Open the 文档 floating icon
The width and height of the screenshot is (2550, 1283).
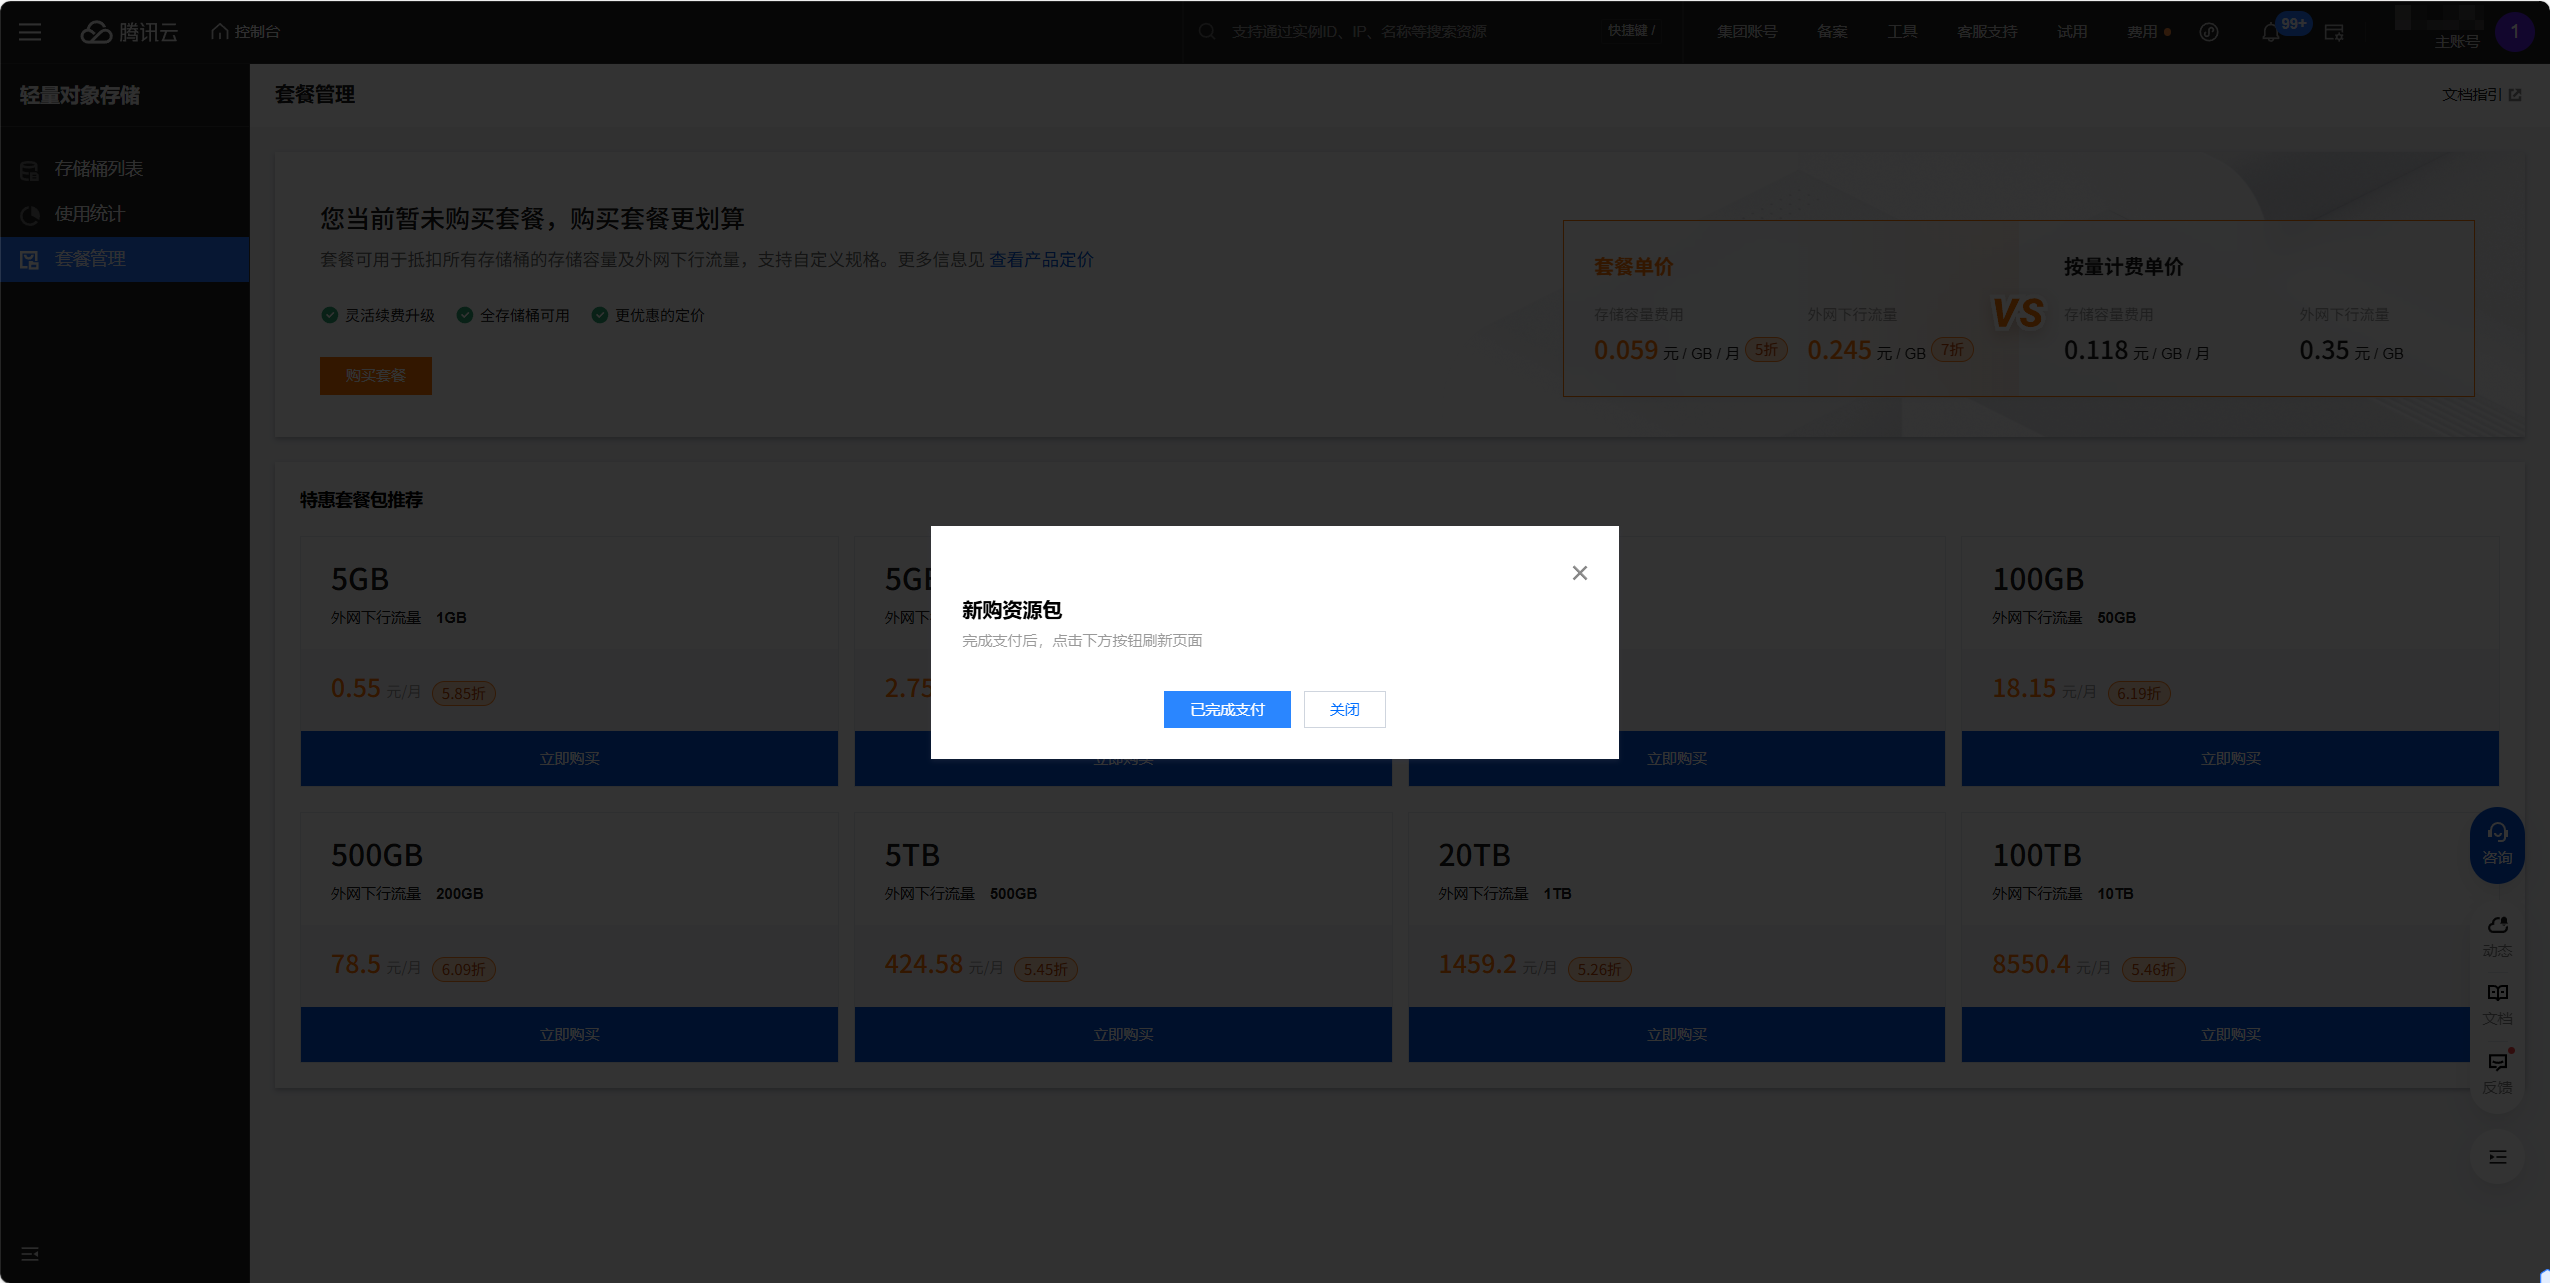click(2497, 1005)
